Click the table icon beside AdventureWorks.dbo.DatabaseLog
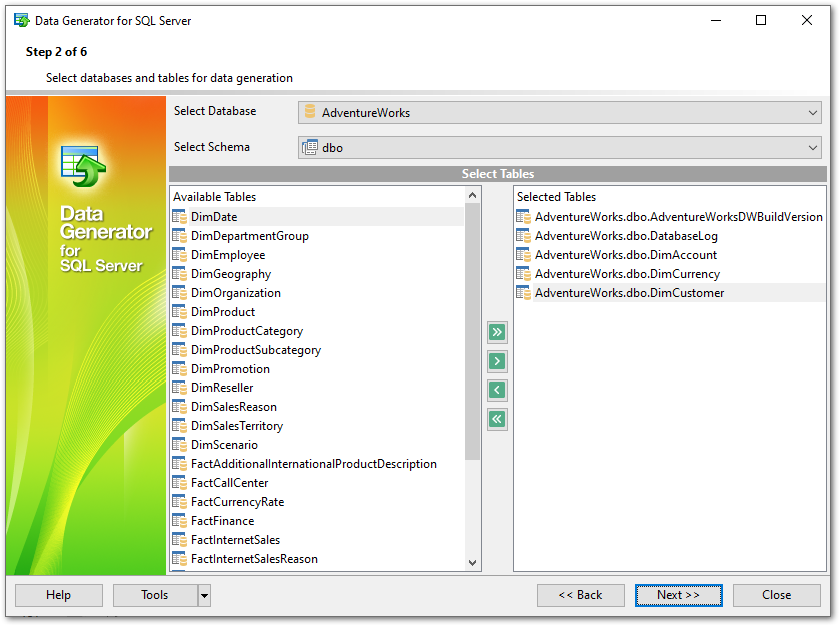 tap(523, 236)
